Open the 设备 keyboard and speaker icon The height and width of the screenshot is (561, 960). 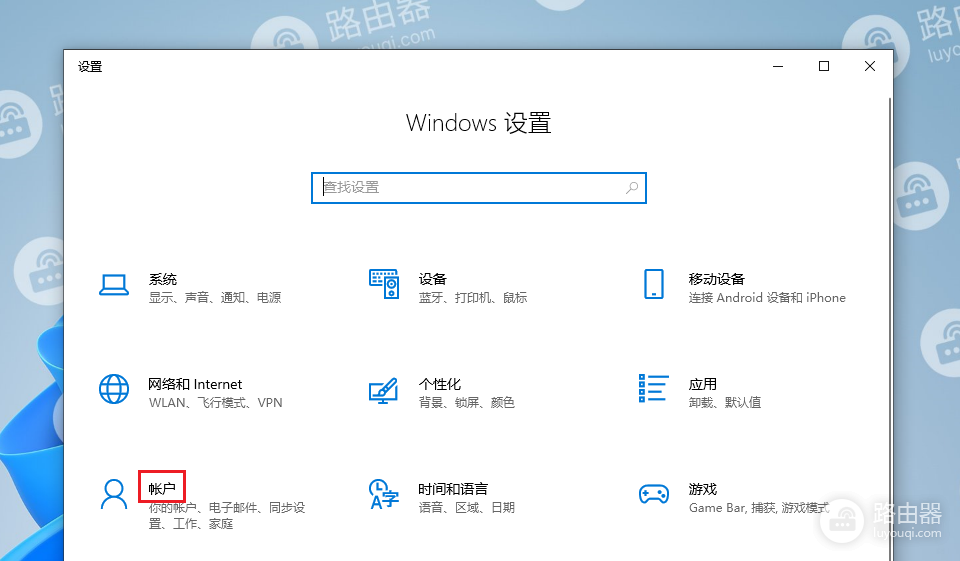(384, 284)
